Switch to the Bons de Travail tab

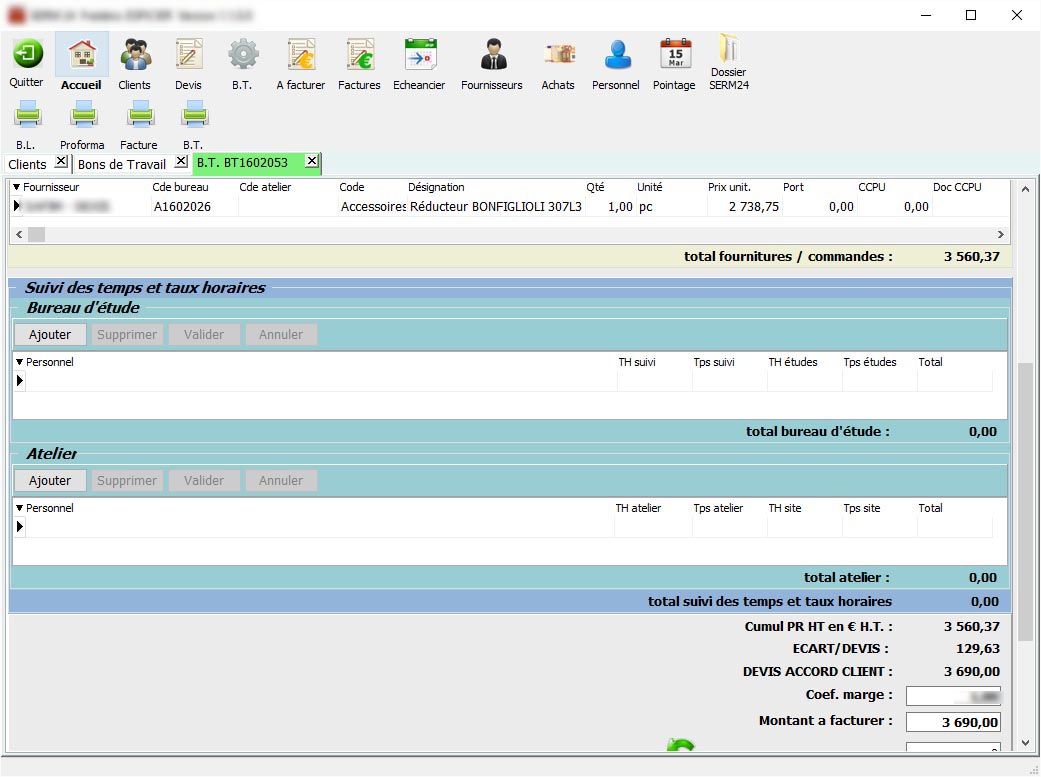pyautogui.click(x=122, y=164)
